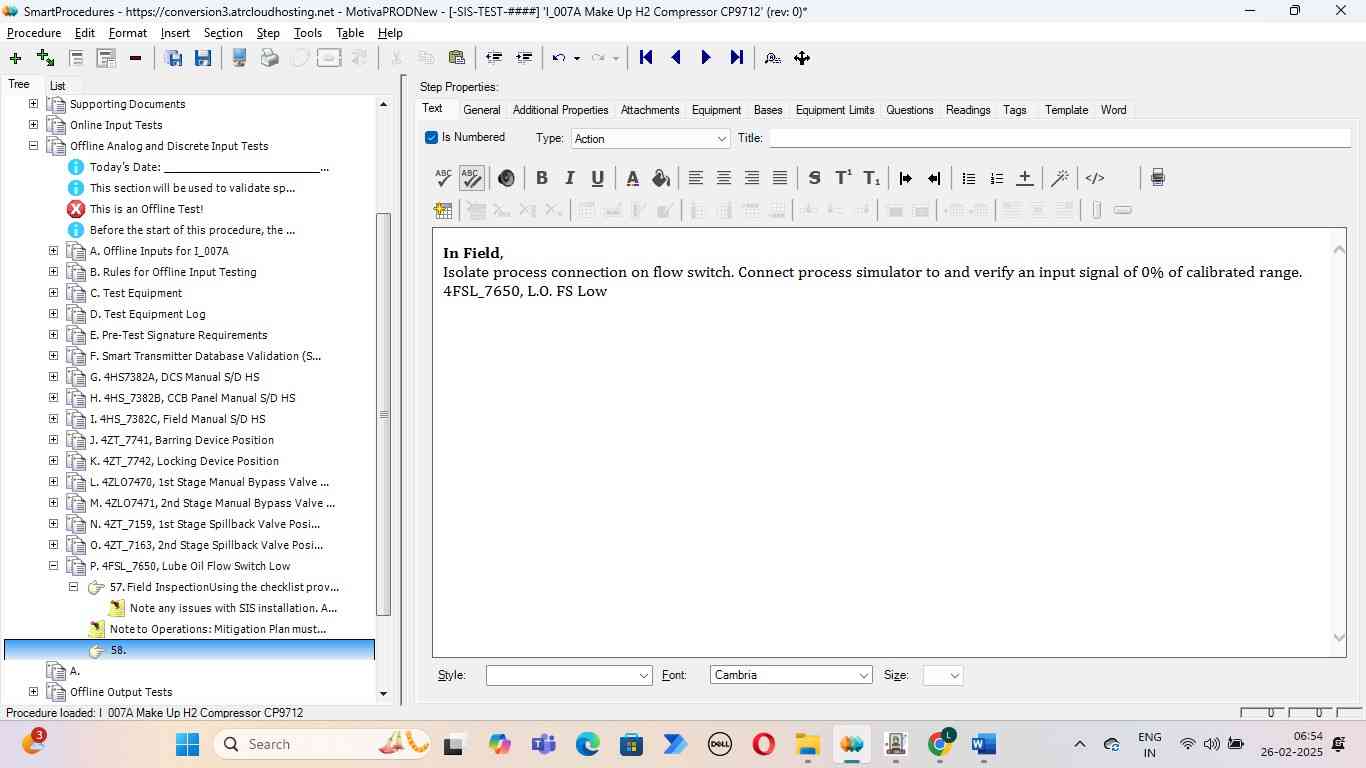Image resolution: width=1366 pixels, height=768 pixels.
Task: Click the insert table star icon
Action: [443, 210]
